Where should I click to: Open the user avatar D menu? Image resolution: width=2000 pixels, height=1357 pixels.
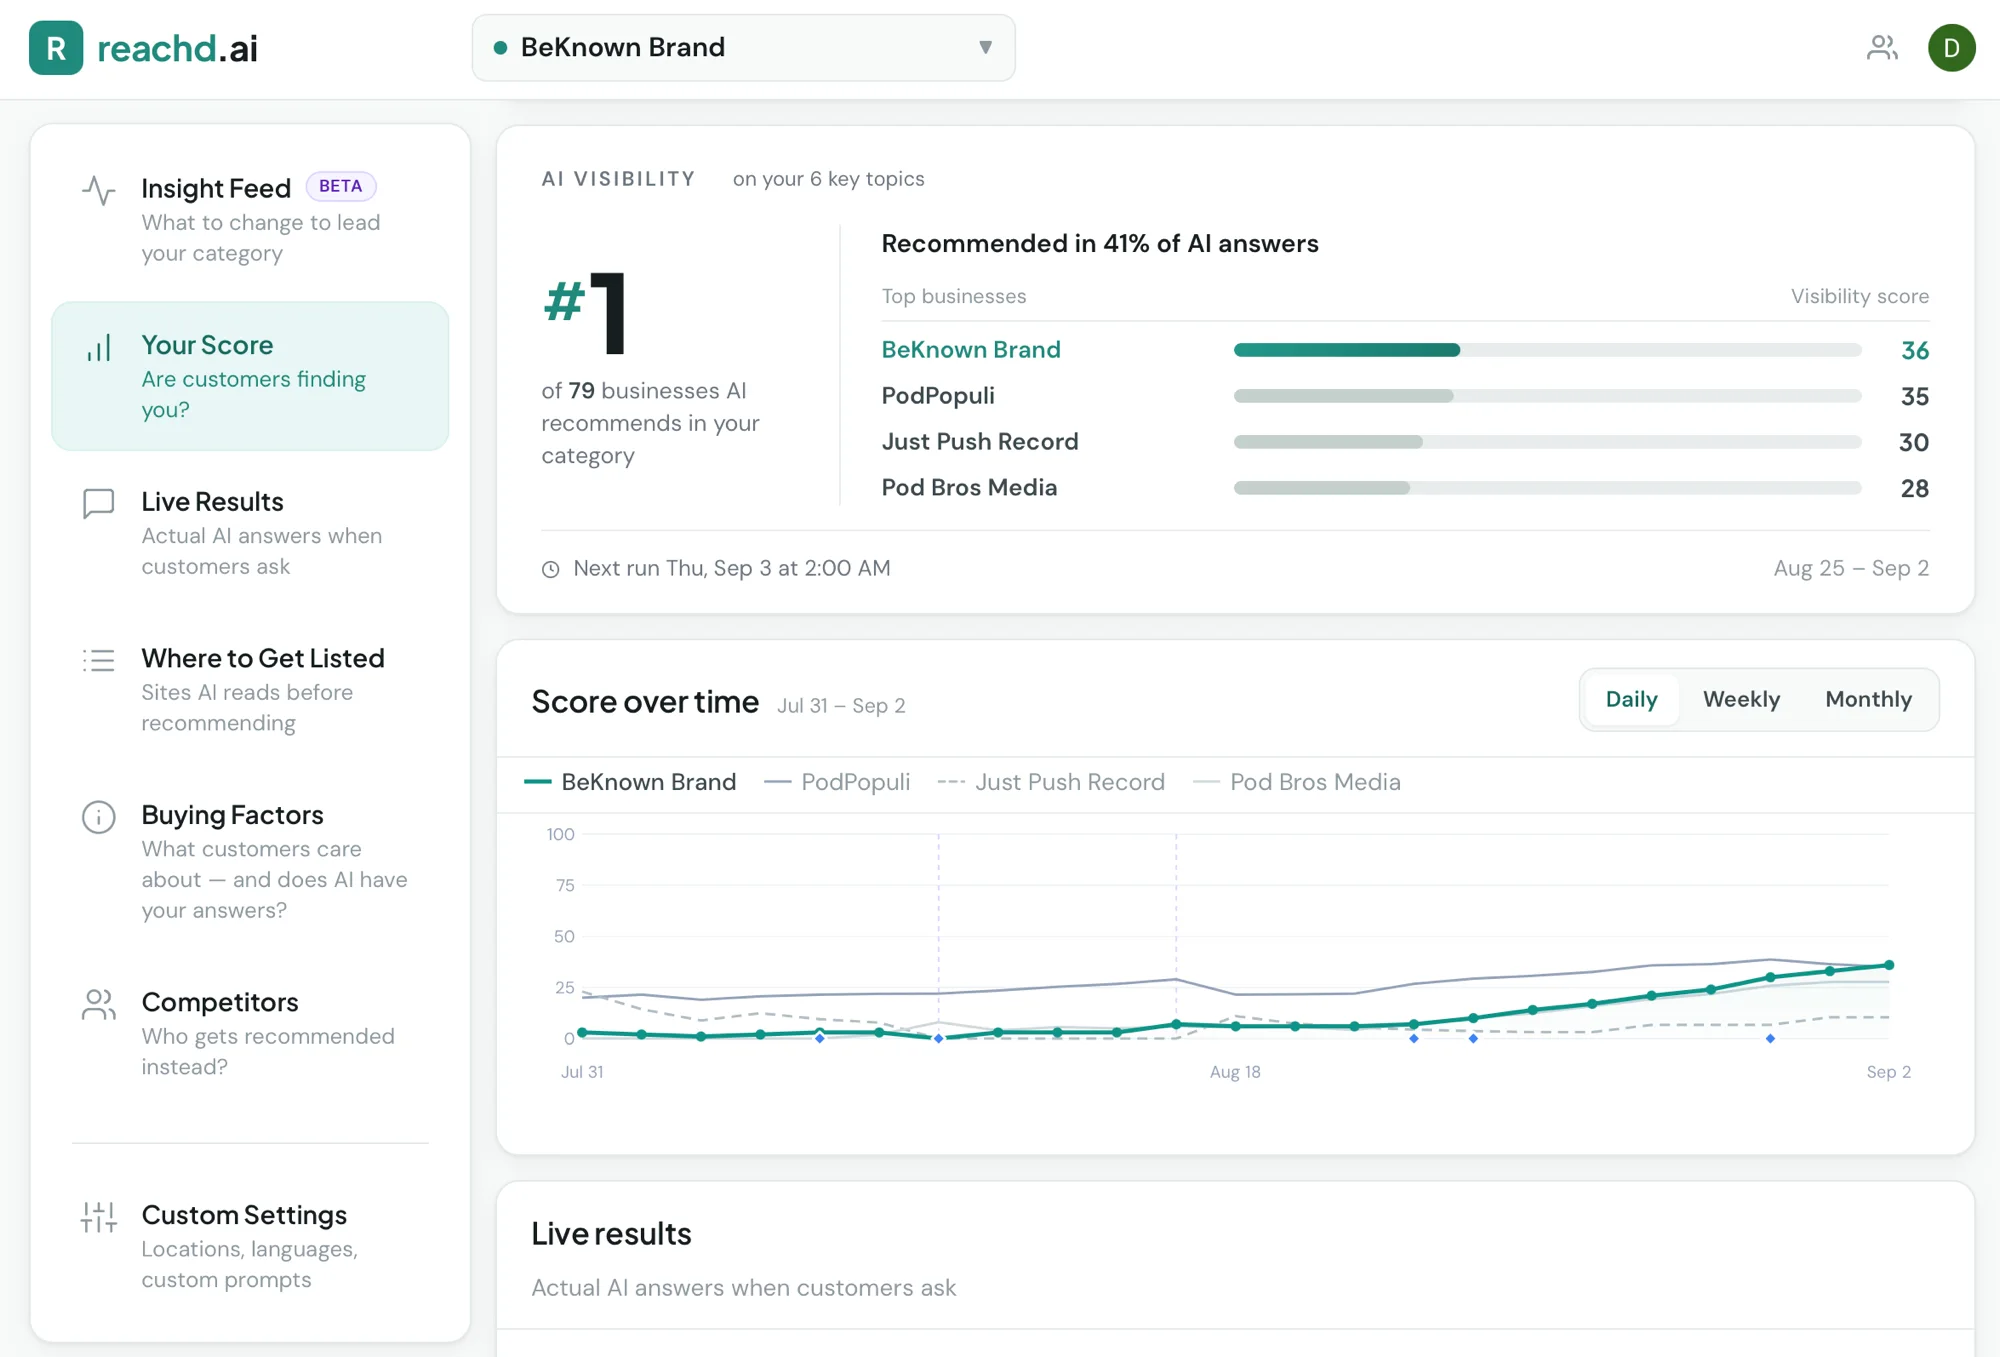(x=1951, y=48)
